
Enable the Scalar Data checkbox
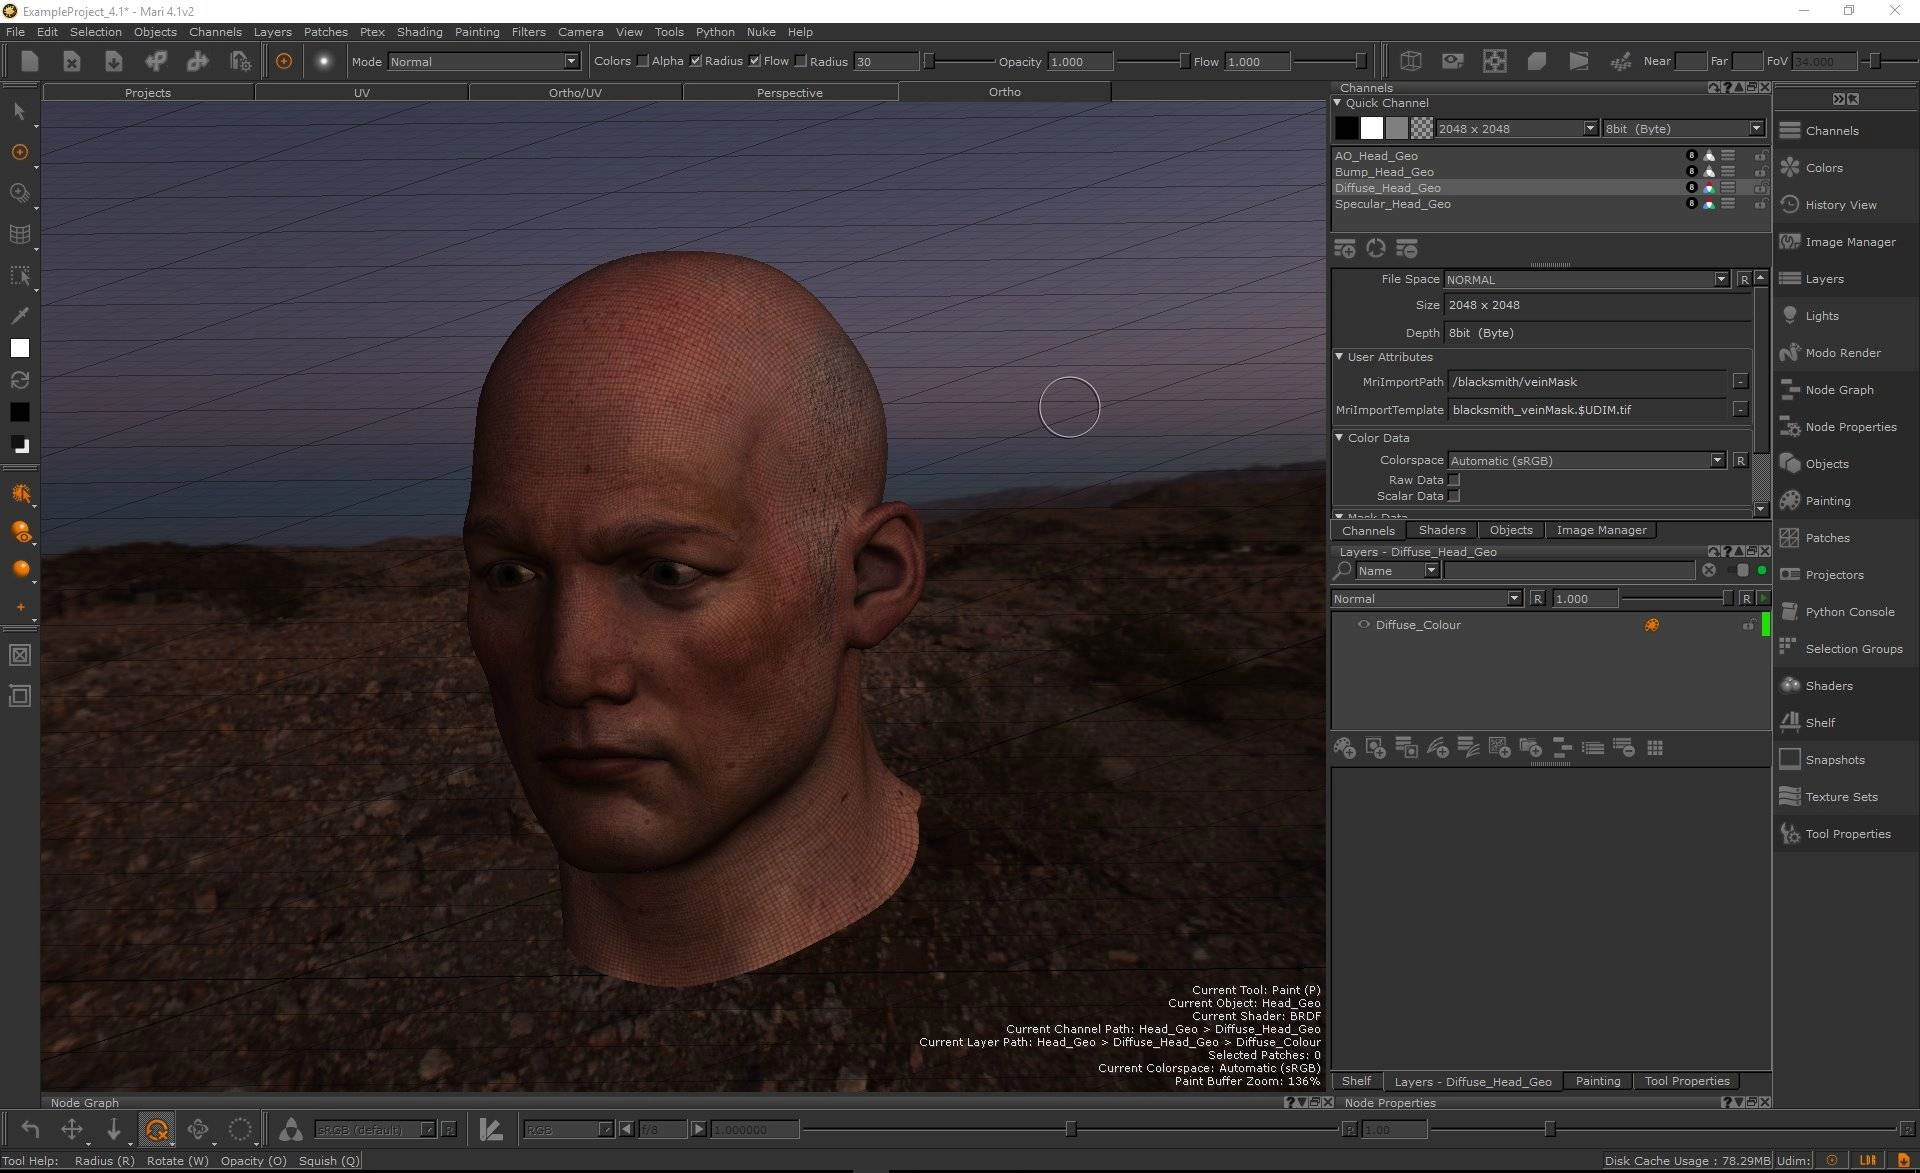point(1454,496)
